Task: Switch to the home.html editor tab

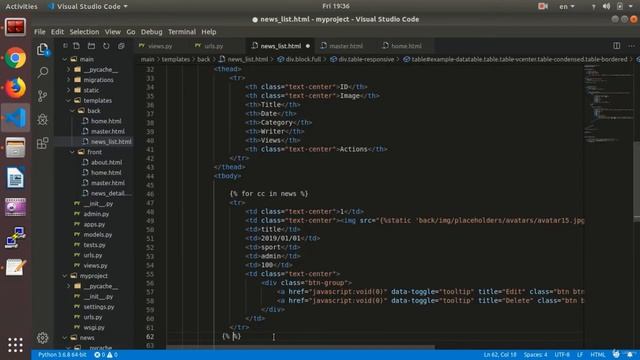Action: click(x=406, y=46)
